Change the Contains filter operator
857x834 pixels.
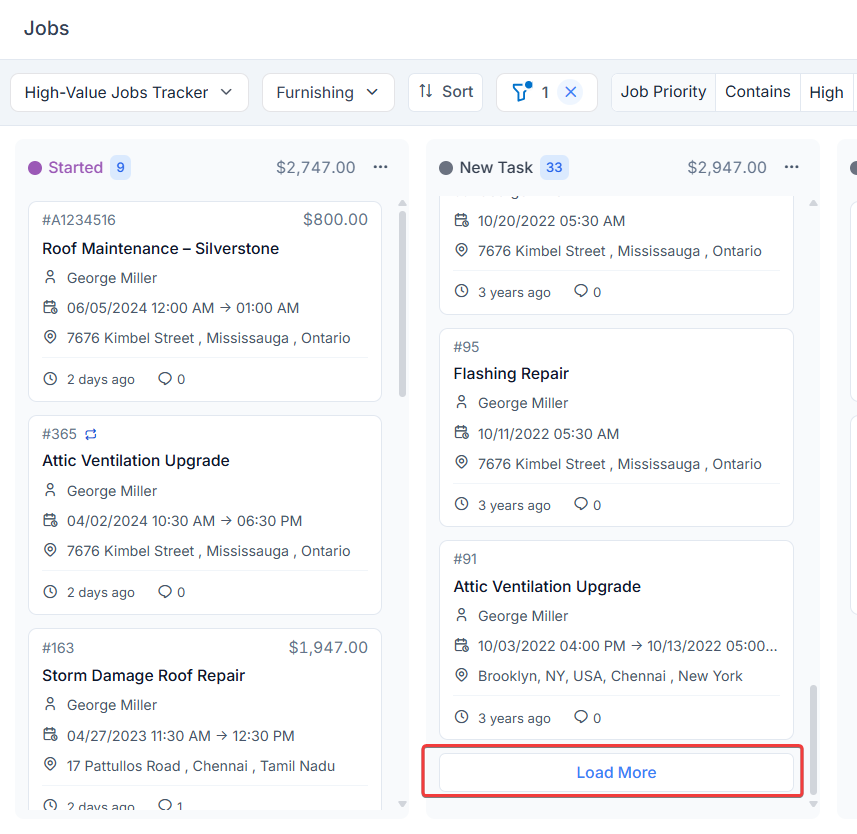click(x=758, y=92)
